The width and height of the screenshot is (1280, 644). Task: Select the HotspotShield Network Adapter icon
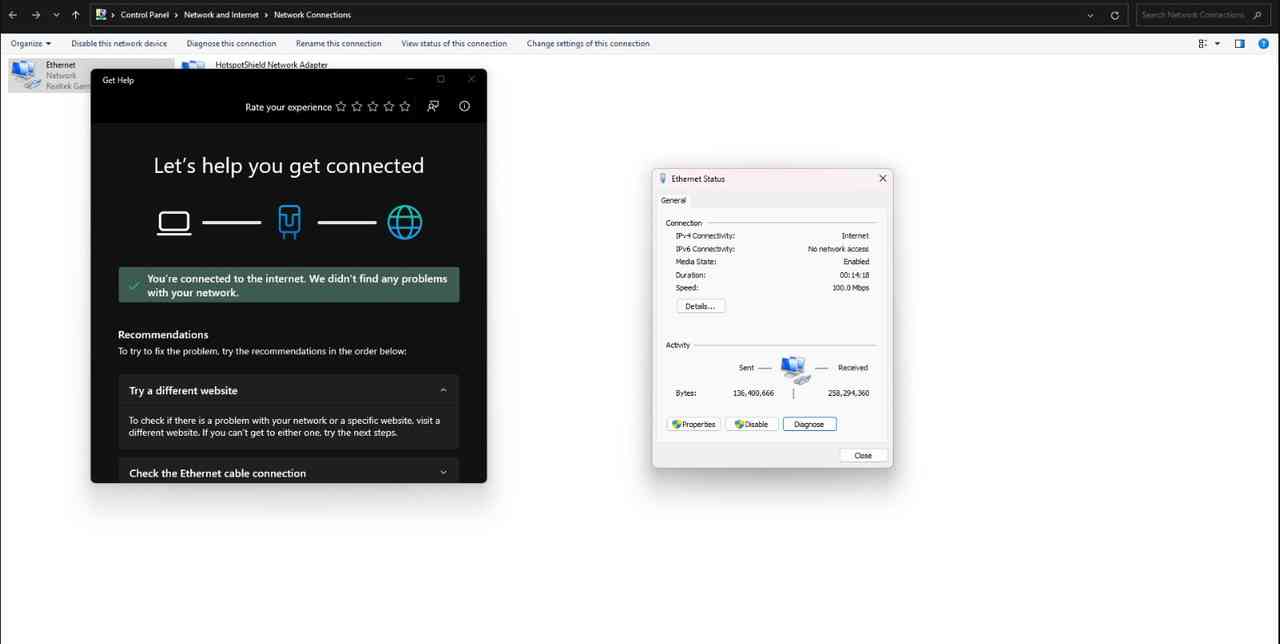click(192, 68)
